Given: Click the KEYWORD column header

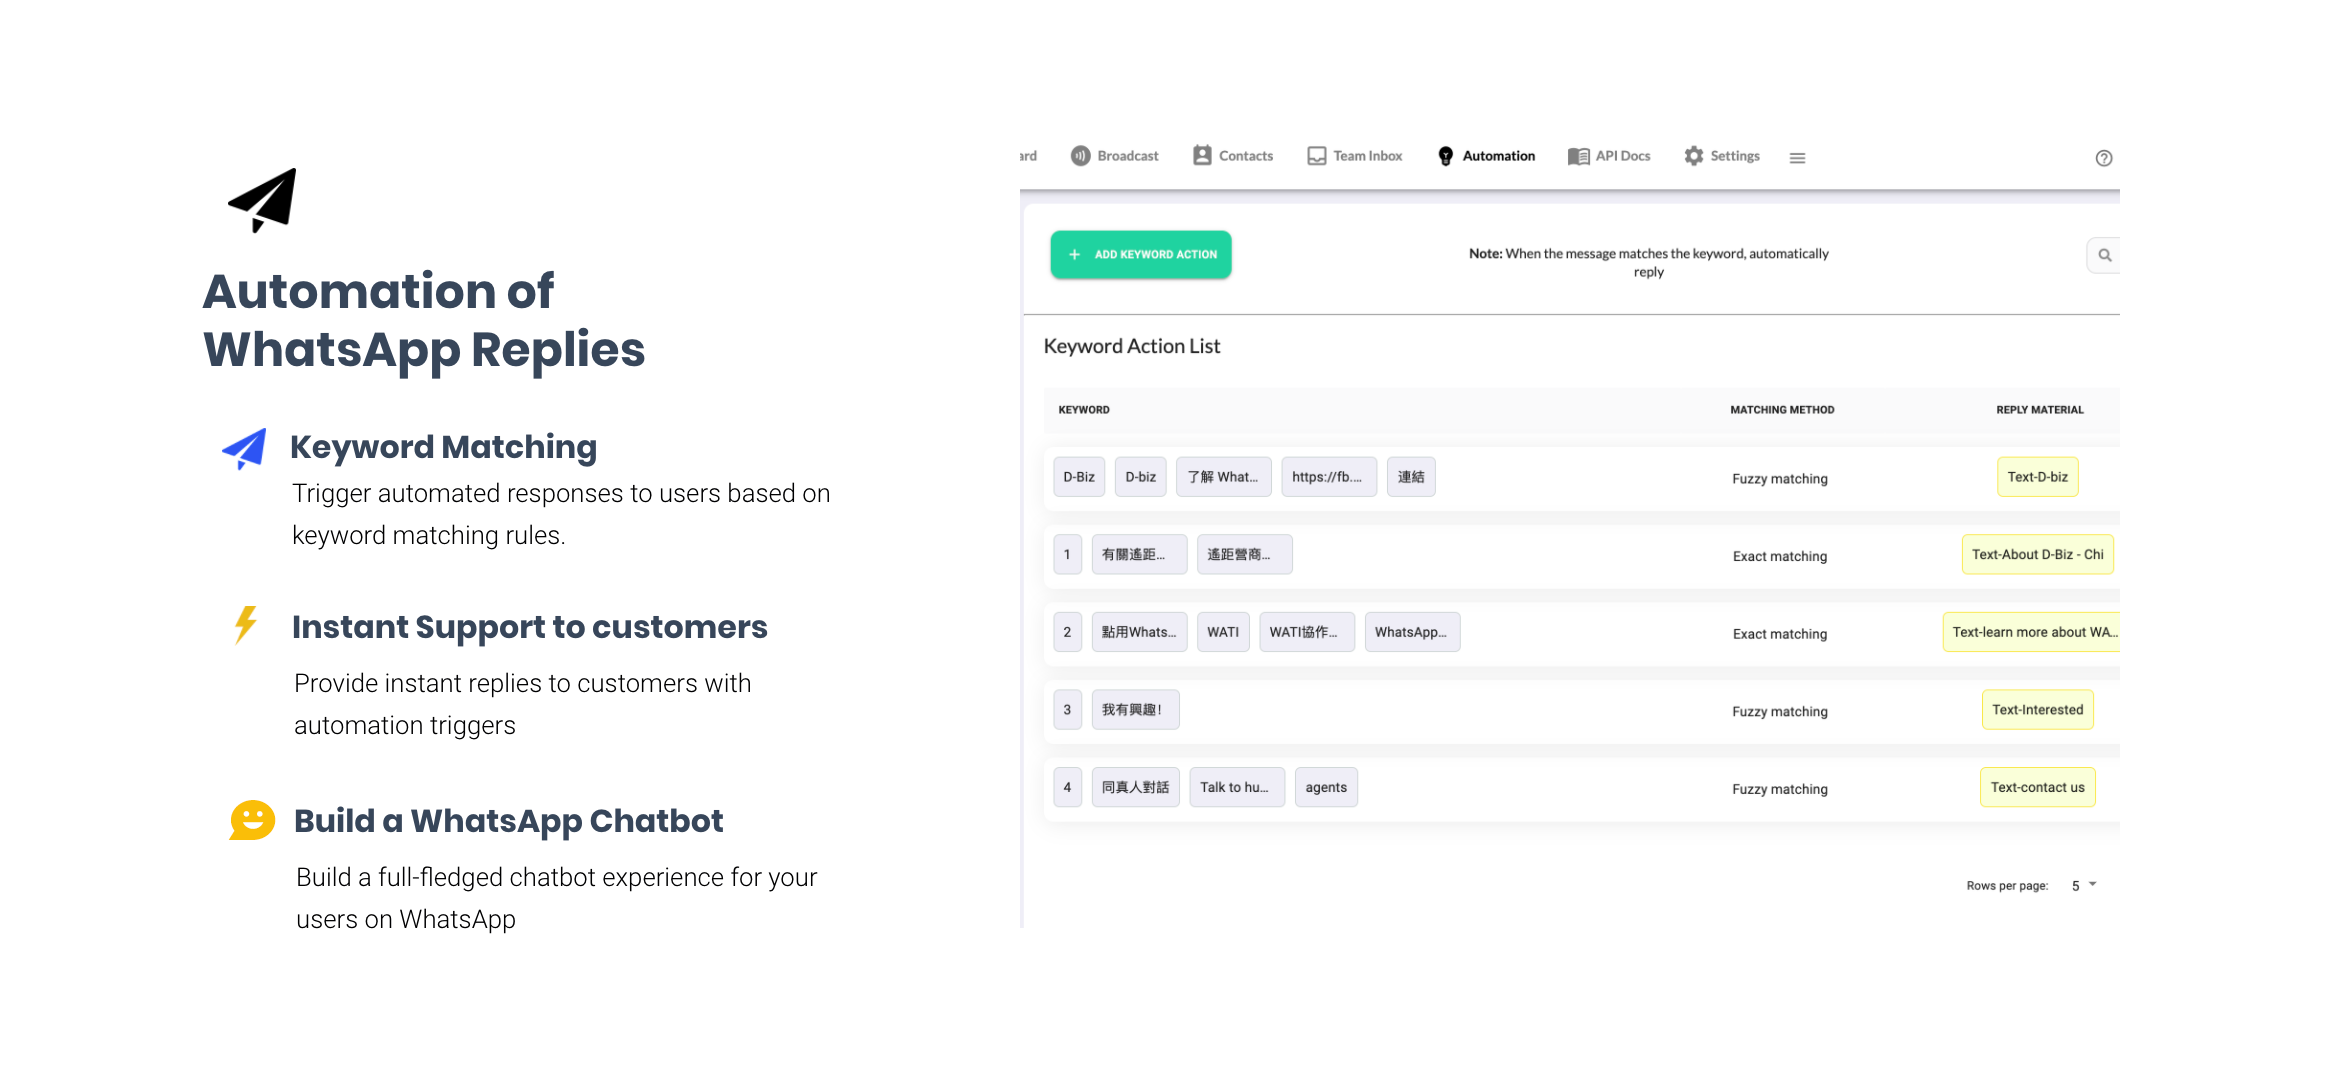Looking at the screenshot, I should pos(1084,410).
